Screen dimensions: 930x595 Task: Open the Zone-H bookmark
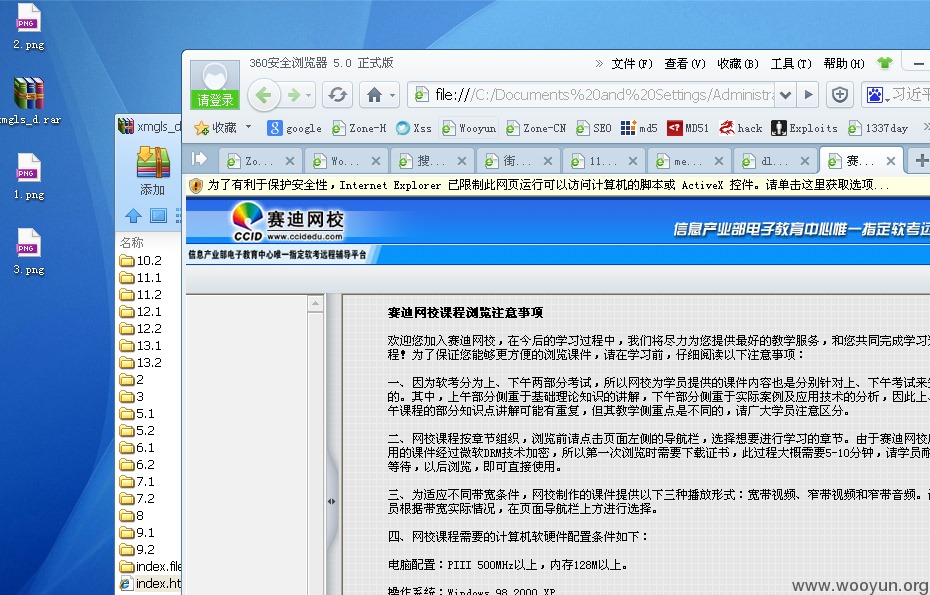[359, 128]
